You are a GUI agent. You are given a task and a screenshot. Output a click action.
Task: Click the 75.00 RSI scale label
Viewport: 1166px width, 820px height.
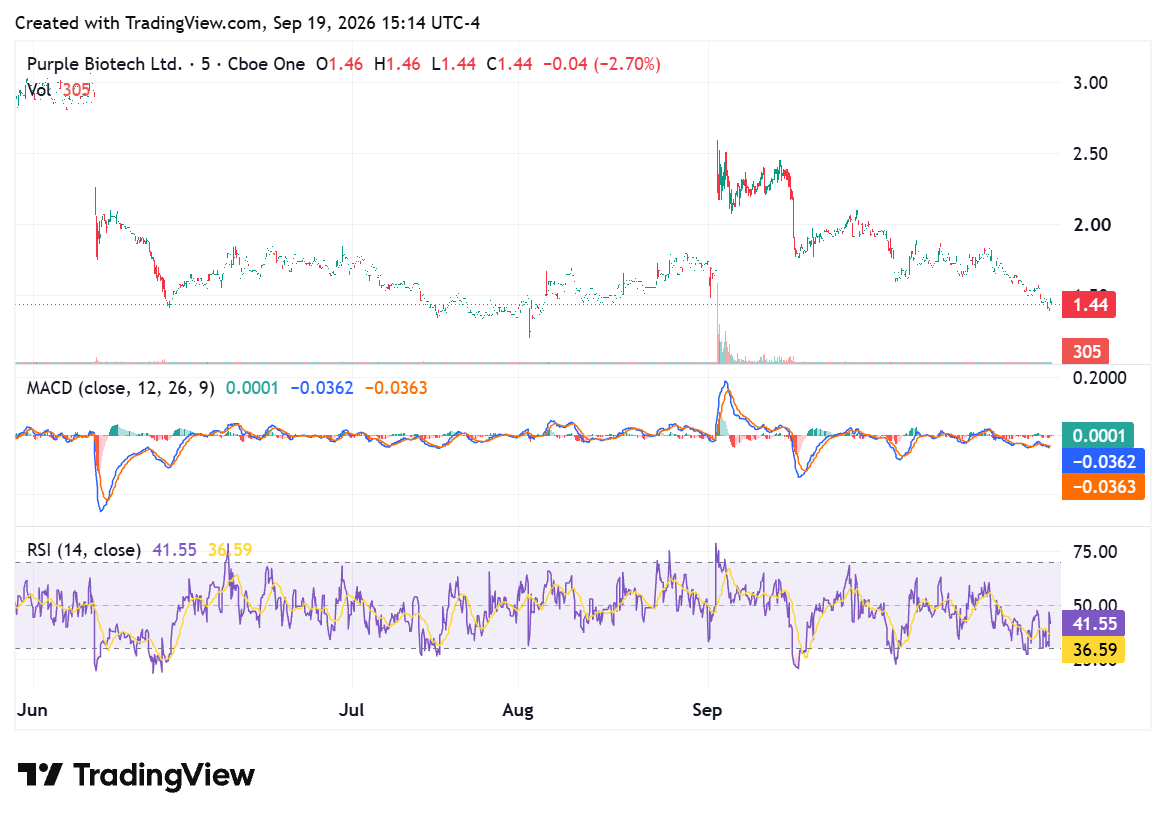click(1095, 552)
